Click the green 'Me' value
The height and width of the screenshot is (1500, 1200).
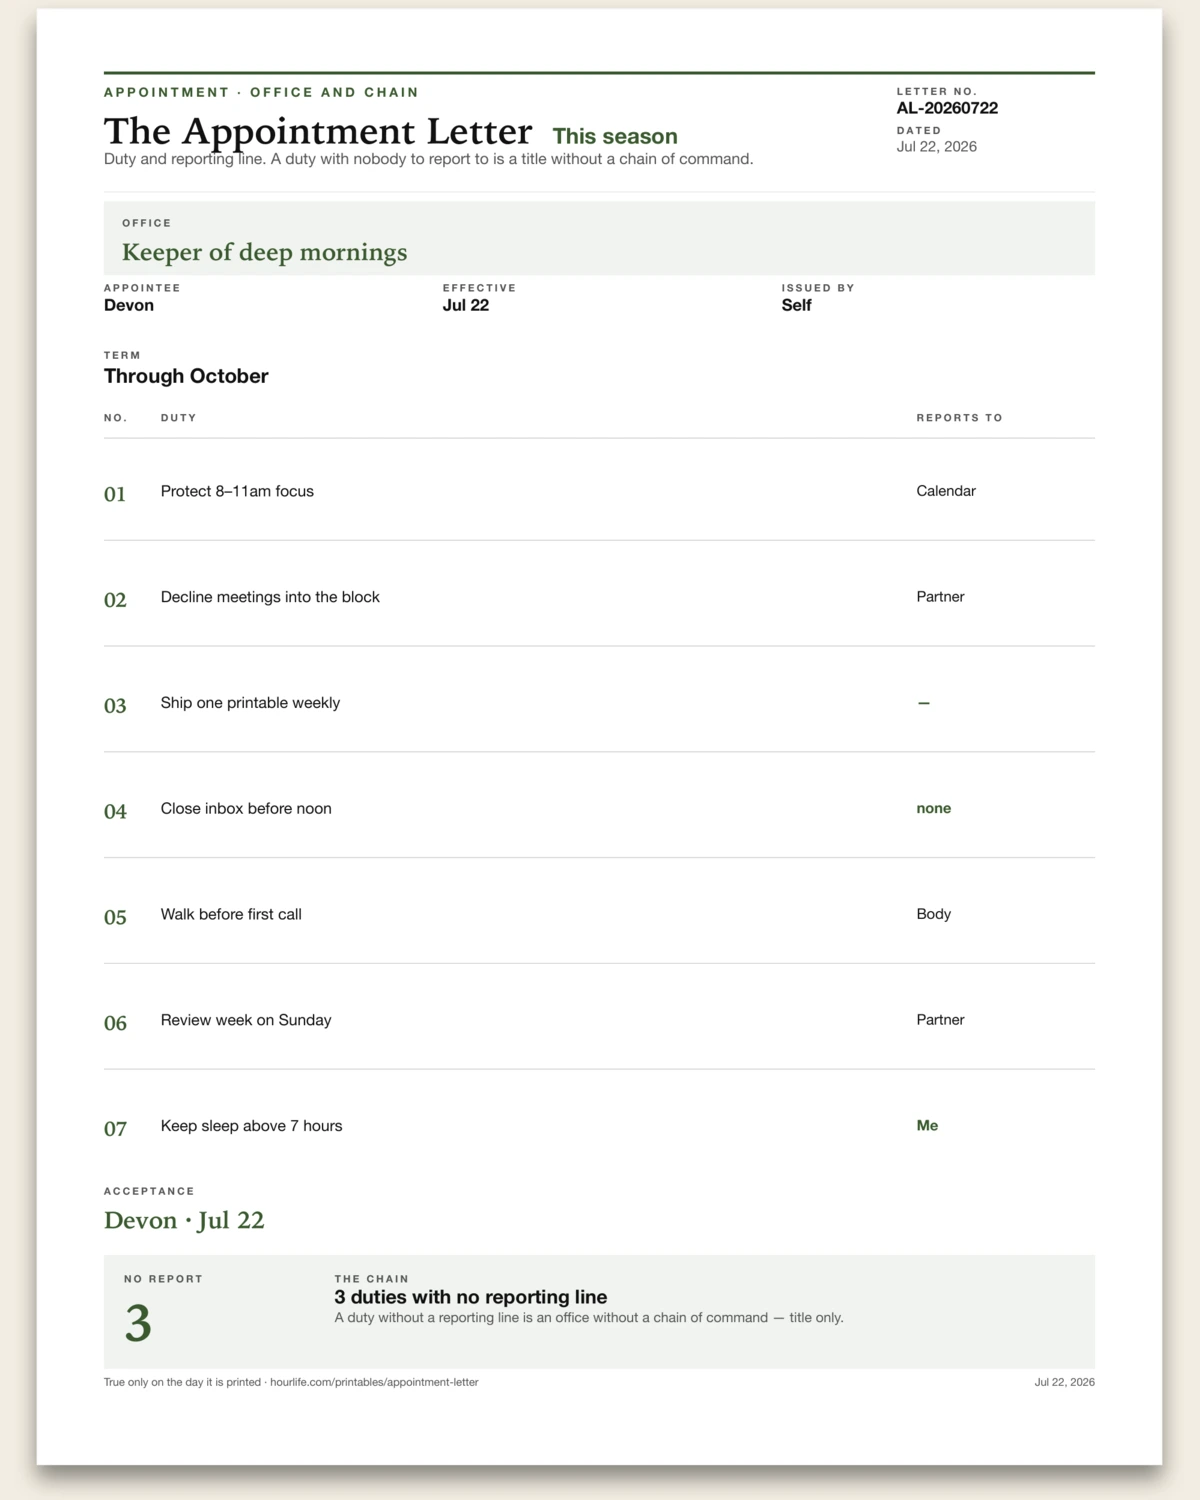pyautogui.click(x=927, y=1125)
